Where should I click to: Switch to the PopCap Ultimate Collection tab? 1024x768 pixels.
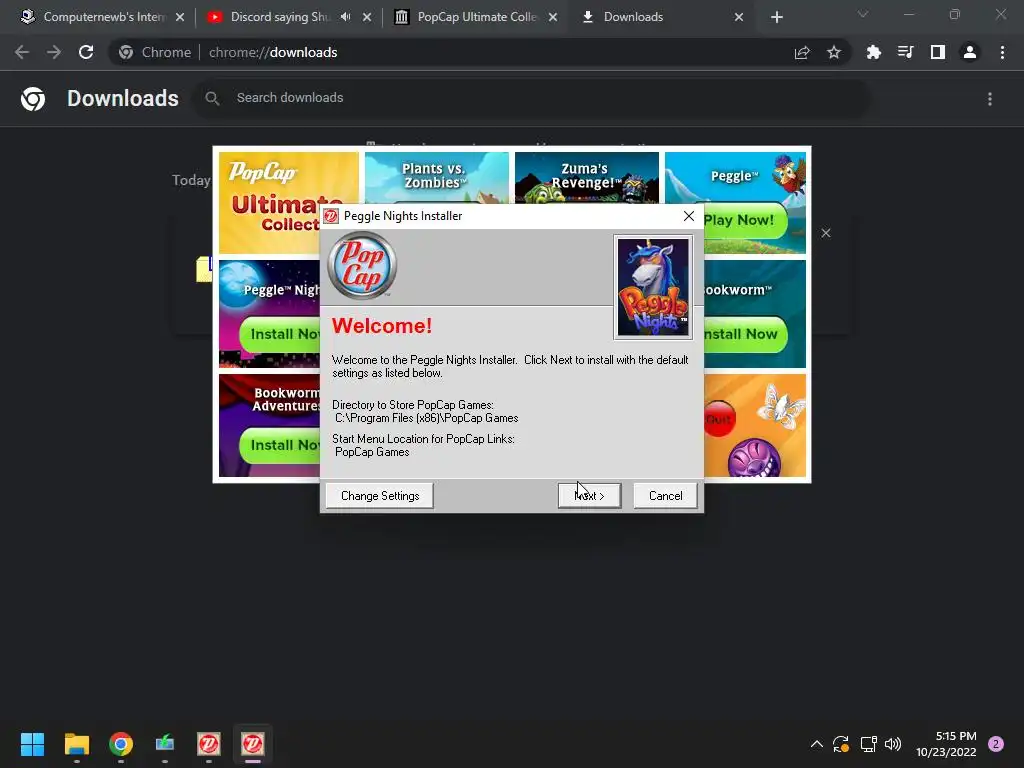point(475,17)
